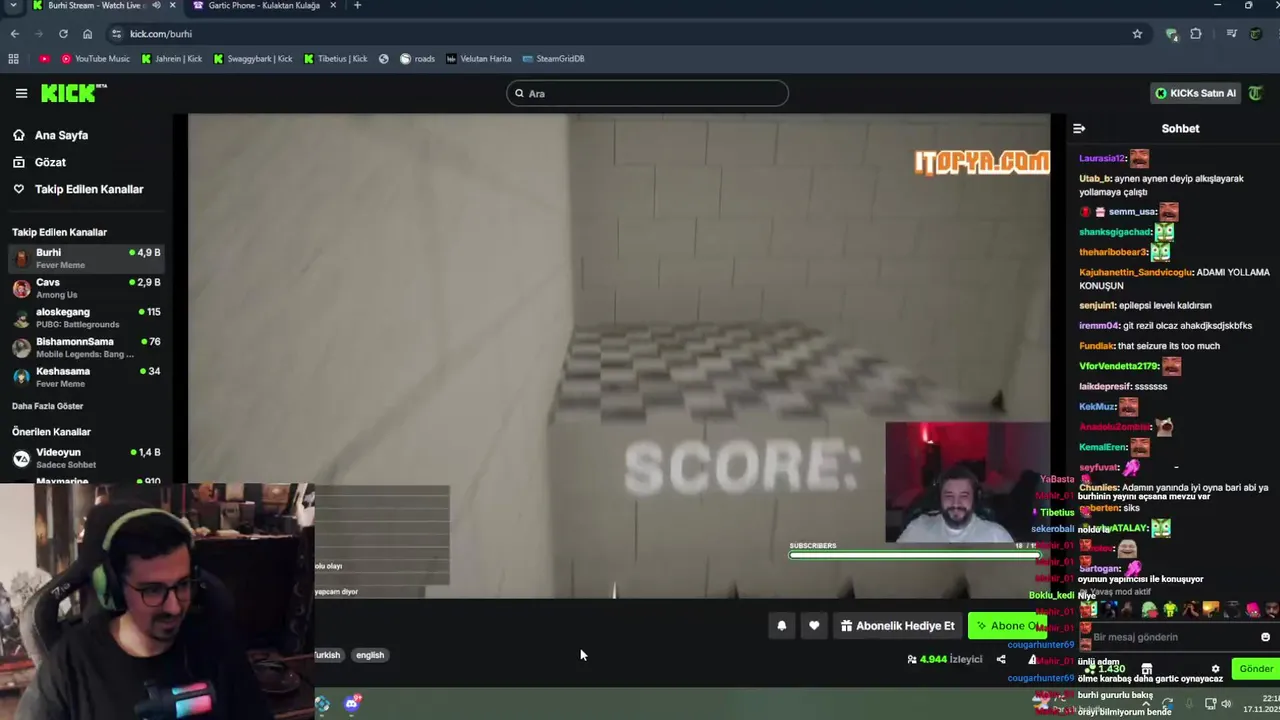Click the green Abone Ol button
This screenshot has width=1280, height=720.
pyautogui.click(x=1007, y=626)
